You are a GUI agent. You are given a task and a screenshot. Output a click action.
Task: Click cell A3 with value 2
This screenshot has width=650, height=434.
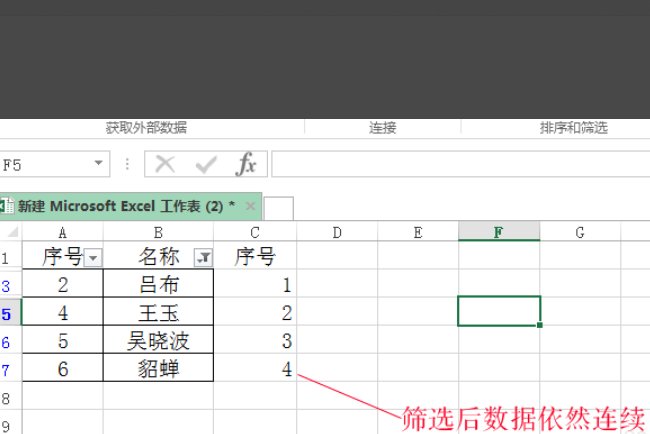click(x=63, y=284)
